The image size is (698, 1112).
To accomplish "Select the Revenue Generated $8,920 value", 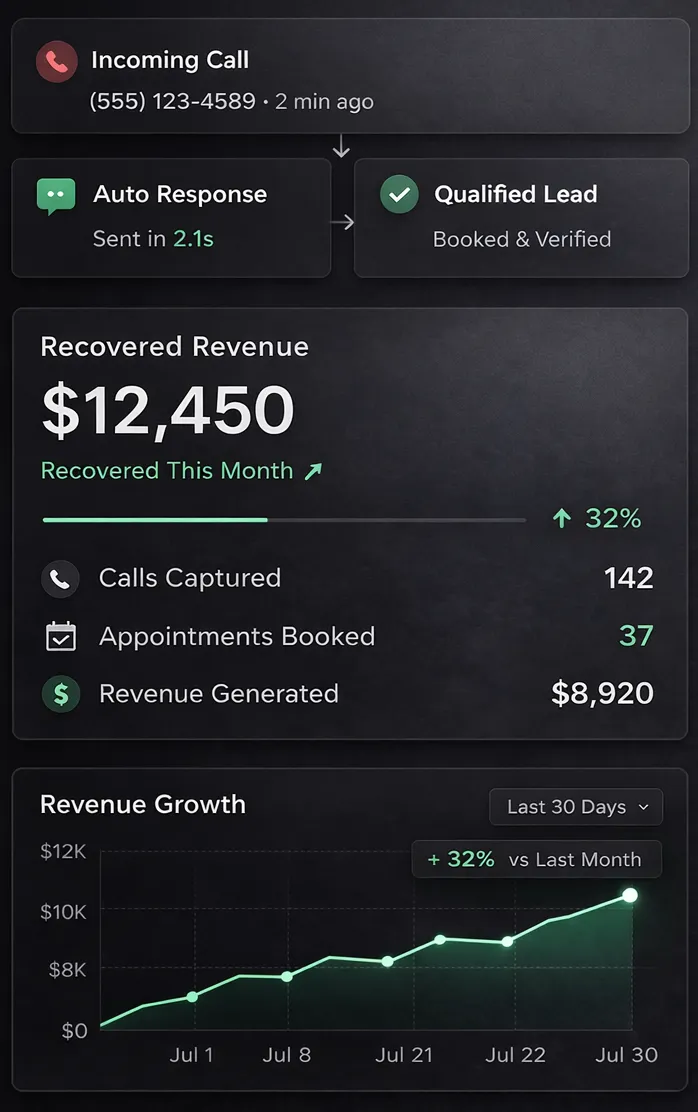I will [602, 694].
